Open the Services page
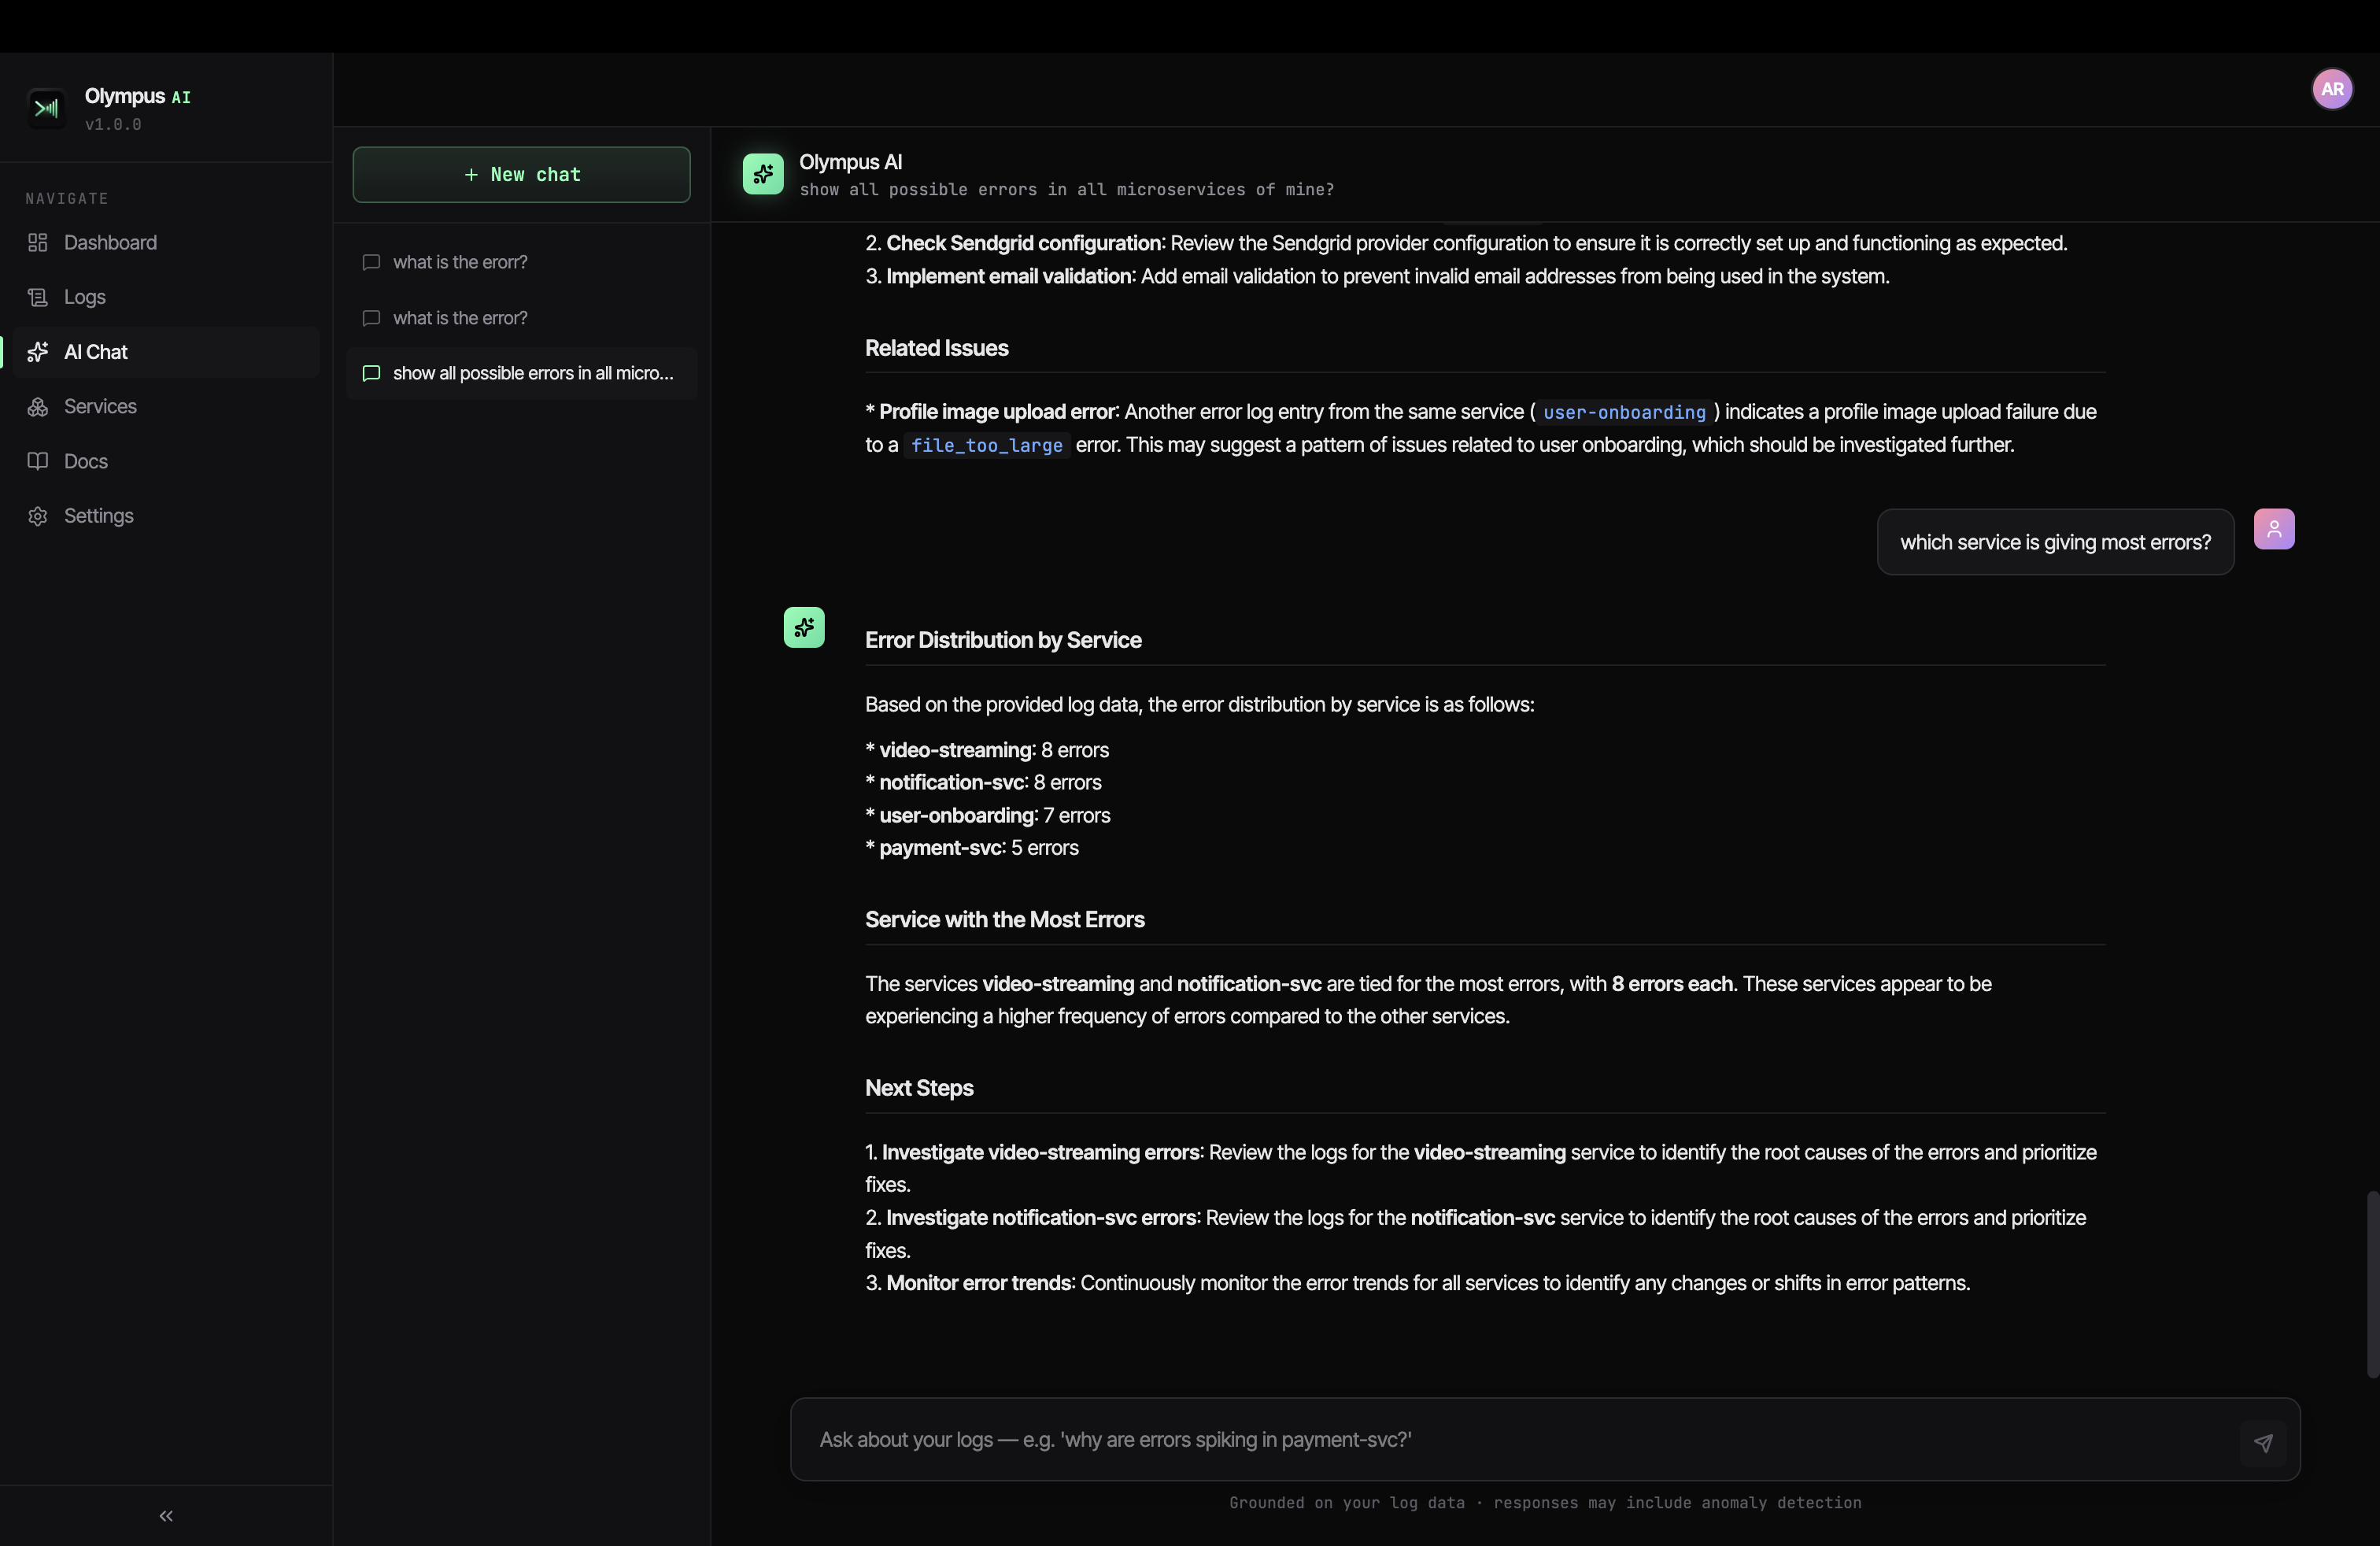 [x=100, y=407]
